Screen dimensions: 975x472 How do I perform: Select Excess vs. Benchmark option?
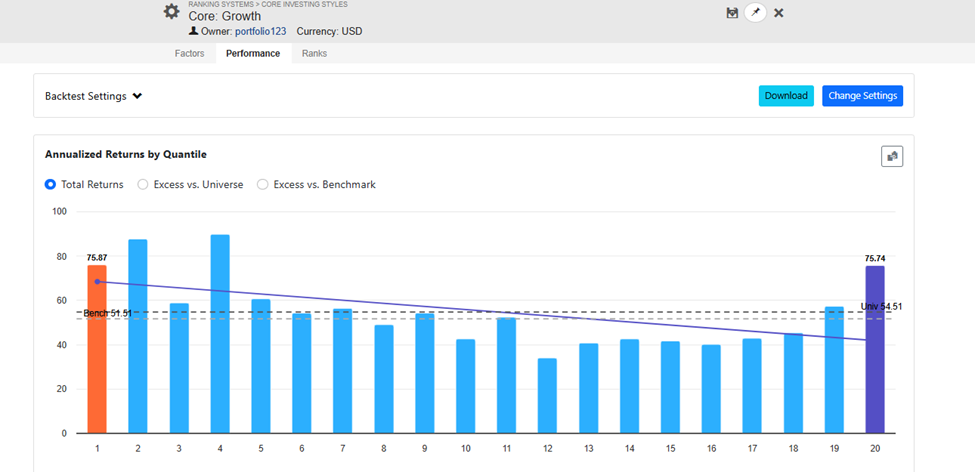263,184
